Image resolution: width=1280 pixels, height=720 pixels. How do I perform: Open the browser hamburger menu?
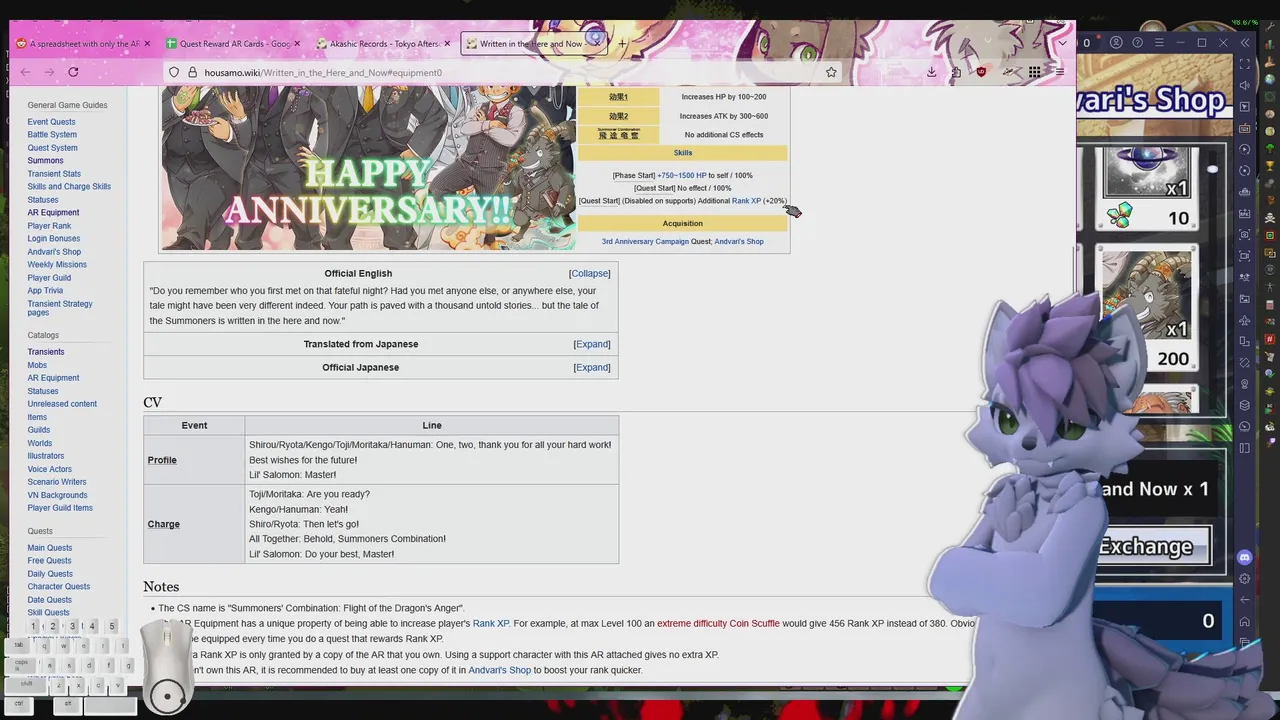point(1059,72)
